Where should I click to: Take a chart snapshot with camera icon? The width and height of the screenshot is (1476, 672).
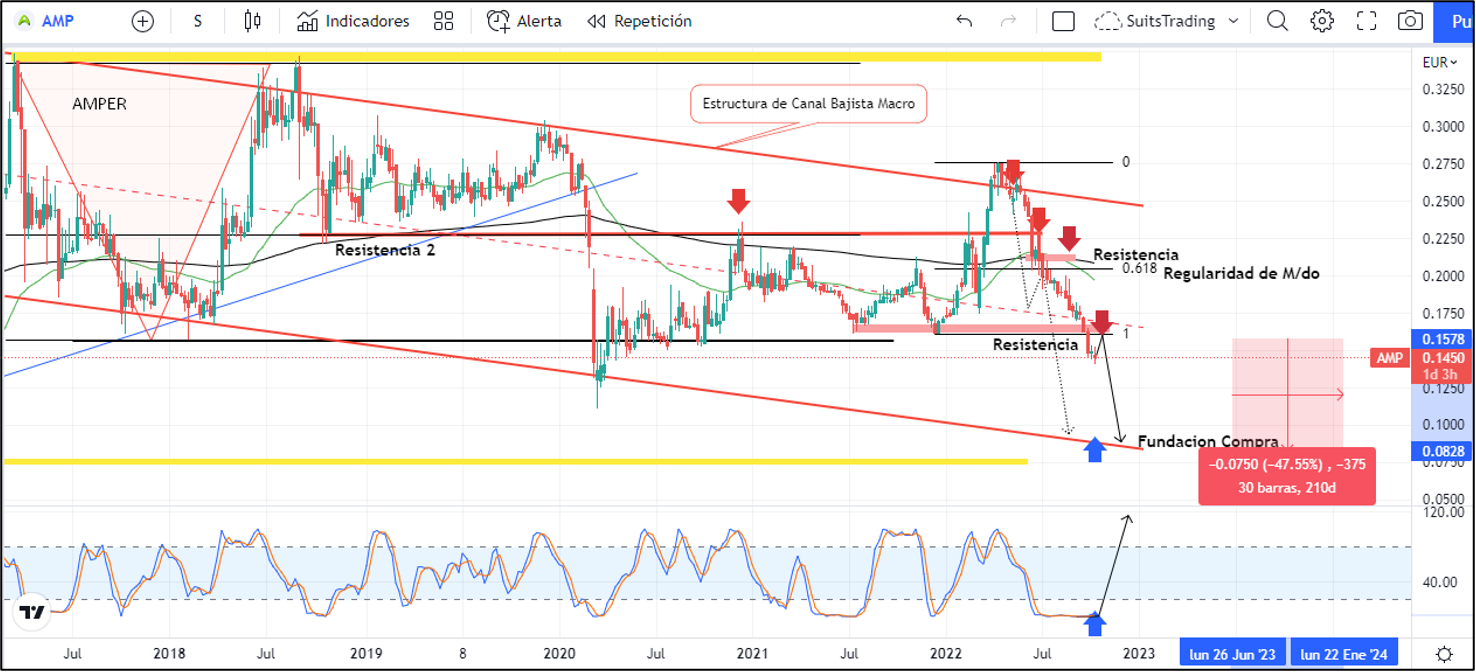(x=1410, y=21)
